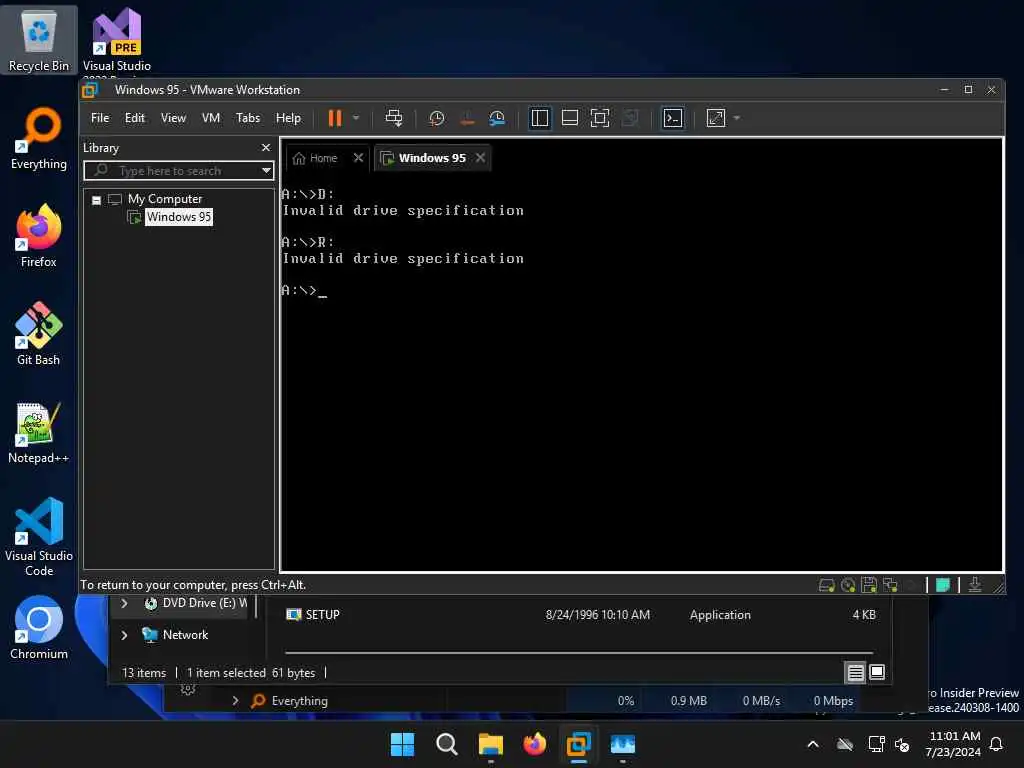Open the Chromium desktop shortcut

tap(39, 628)
